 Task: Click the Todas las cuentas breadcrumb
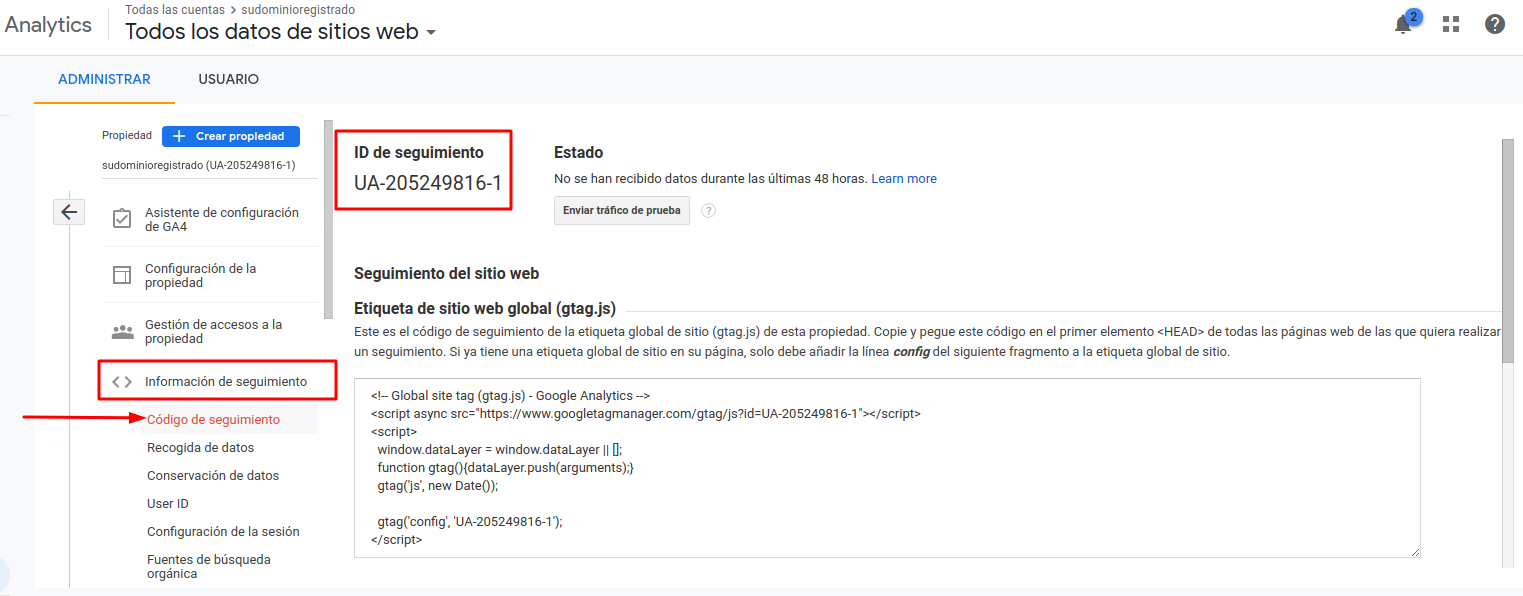pos(174,10)
